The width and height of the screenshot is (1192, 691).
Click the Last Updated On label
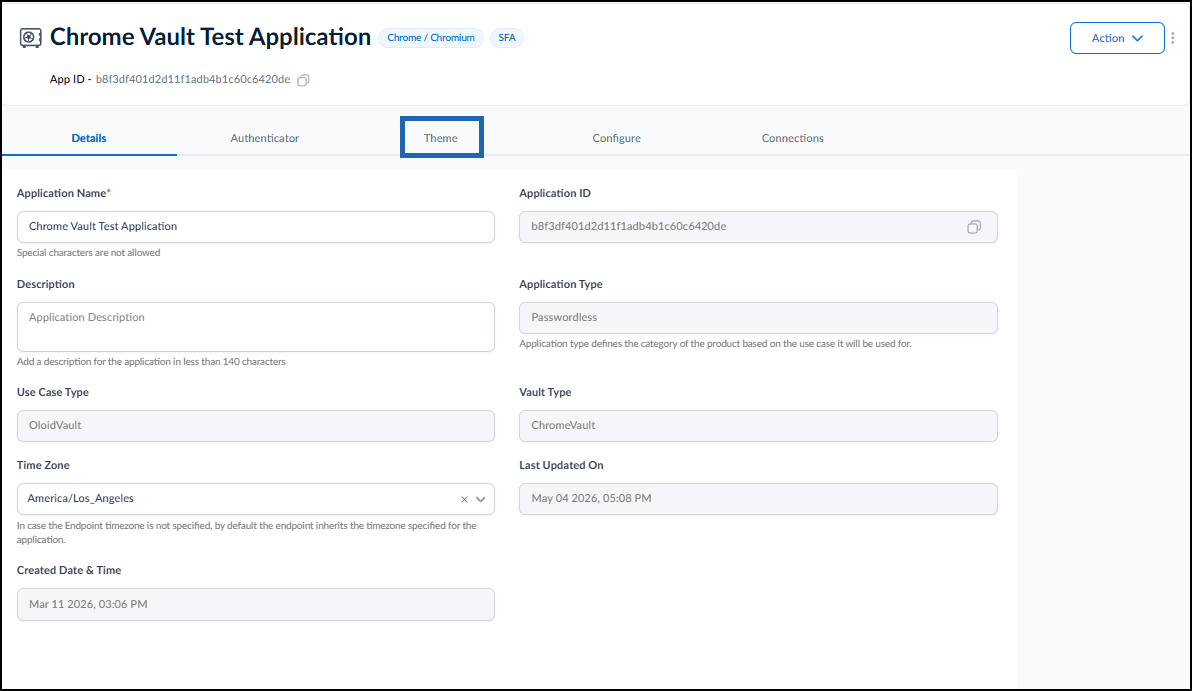pos(561,465)
